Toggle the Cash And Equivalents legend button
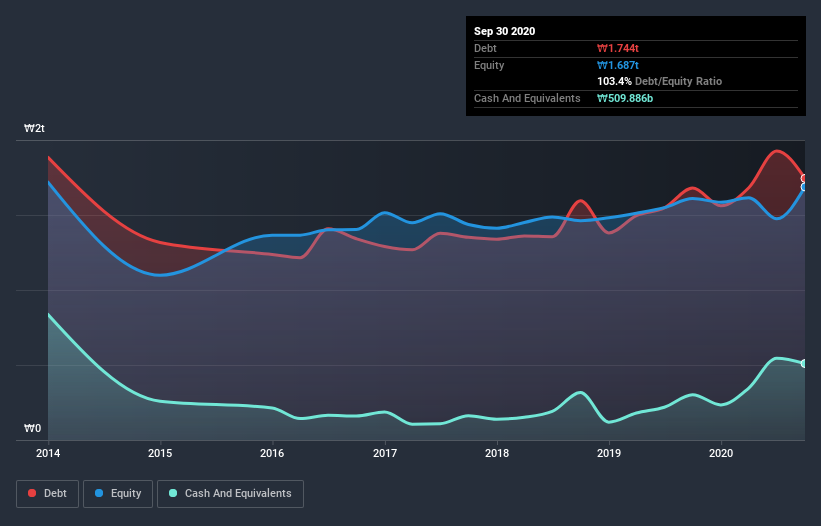Screen dimensions: 821x526 (x=230, y=494)
